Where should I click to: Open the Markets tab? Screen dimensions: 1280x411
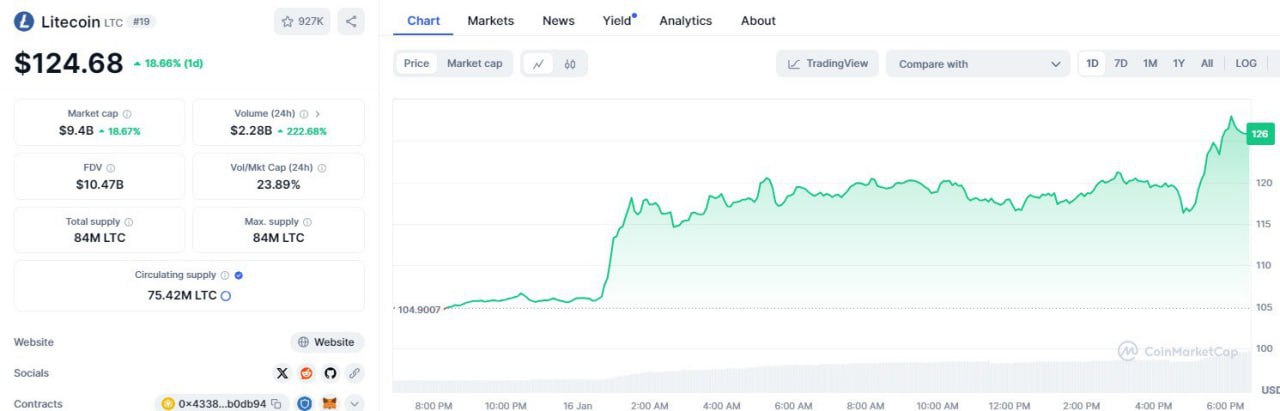click(491, 20)
